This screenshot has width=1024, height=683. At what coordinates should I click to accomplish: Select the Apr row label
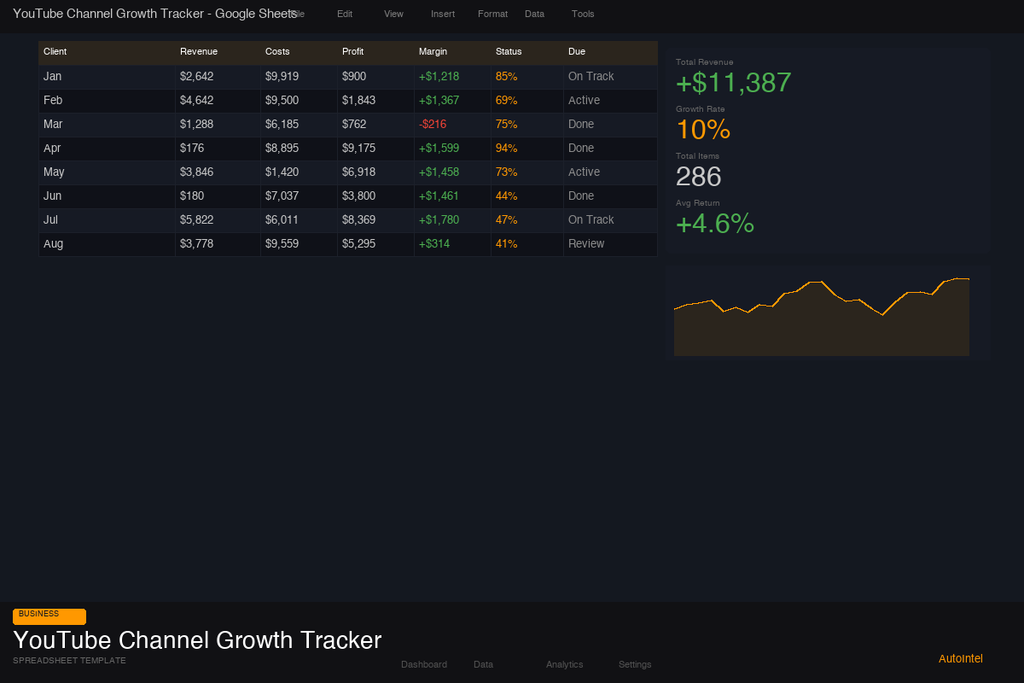pos(52,148)
